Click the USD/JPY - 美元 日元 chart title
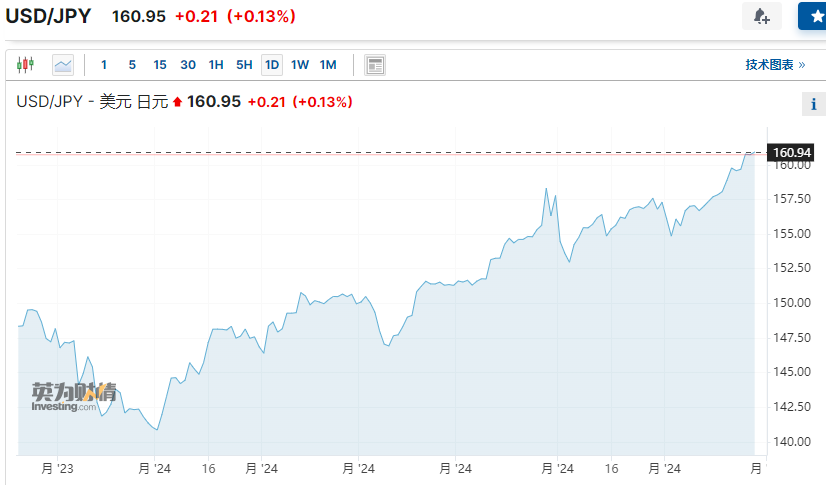Viewport: 826px width, 485px height. pyautogui.click(x=92, y=102)
